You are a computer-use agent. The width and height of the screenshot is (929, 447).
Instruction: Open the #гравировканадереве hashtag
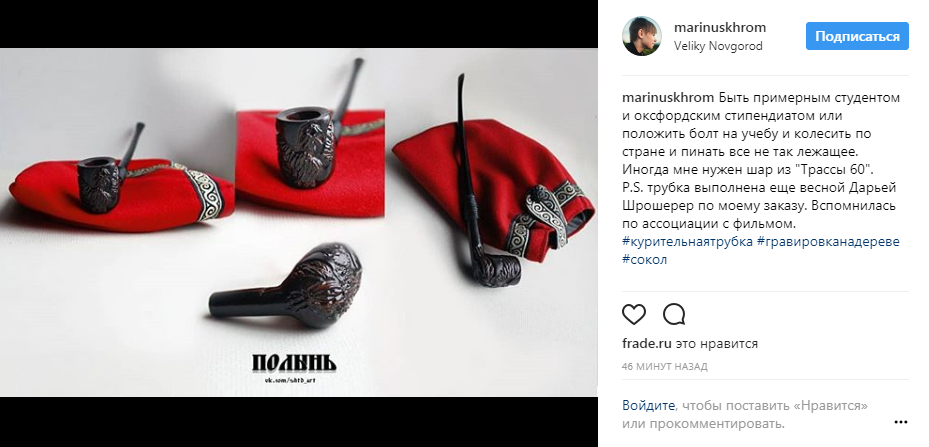tap(828, 242)
